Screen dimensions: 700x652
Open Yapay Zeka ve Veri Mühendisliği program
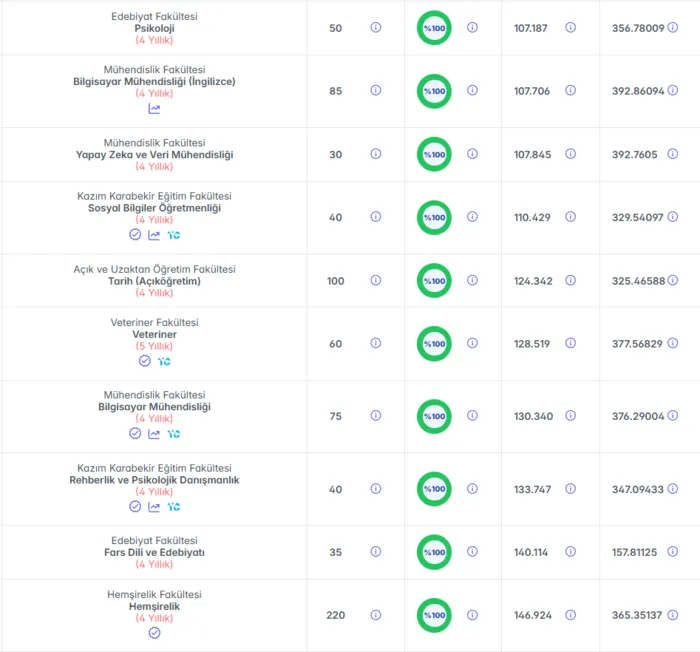tap(154, 155)
